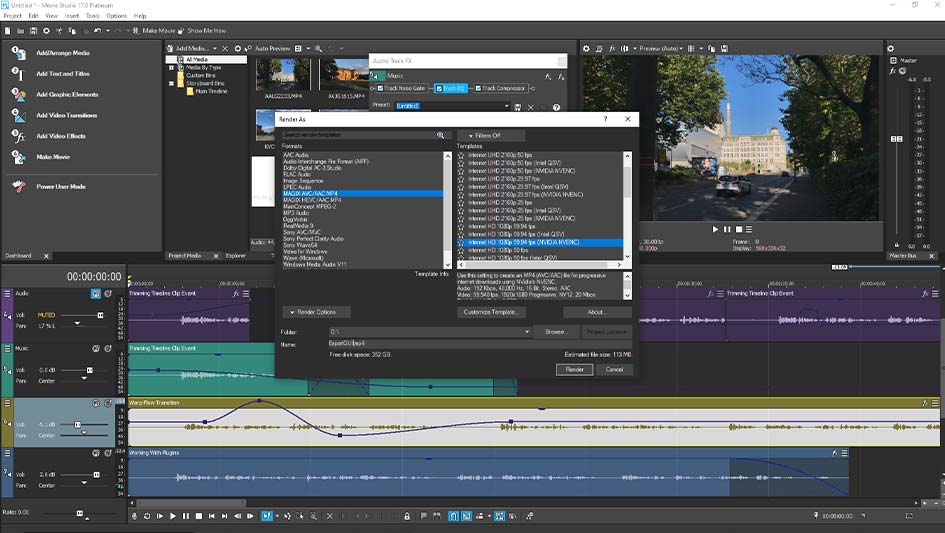
Task: Open Add Media dropdown arrow
Action: [215, 48]
